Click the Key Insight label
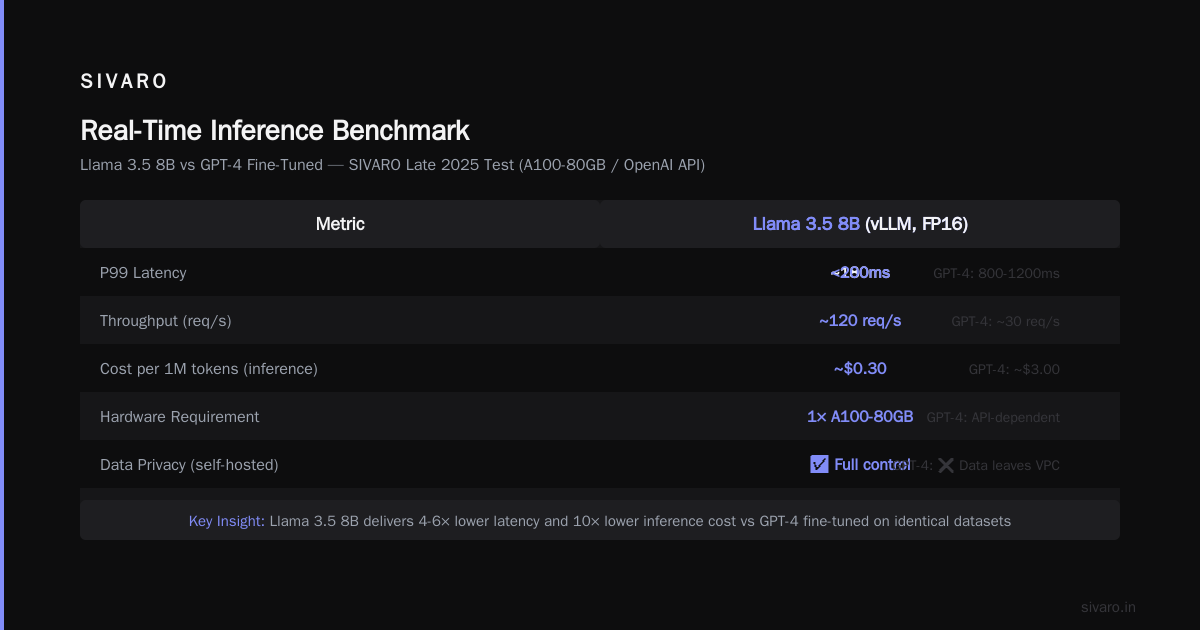 (227, 521)
